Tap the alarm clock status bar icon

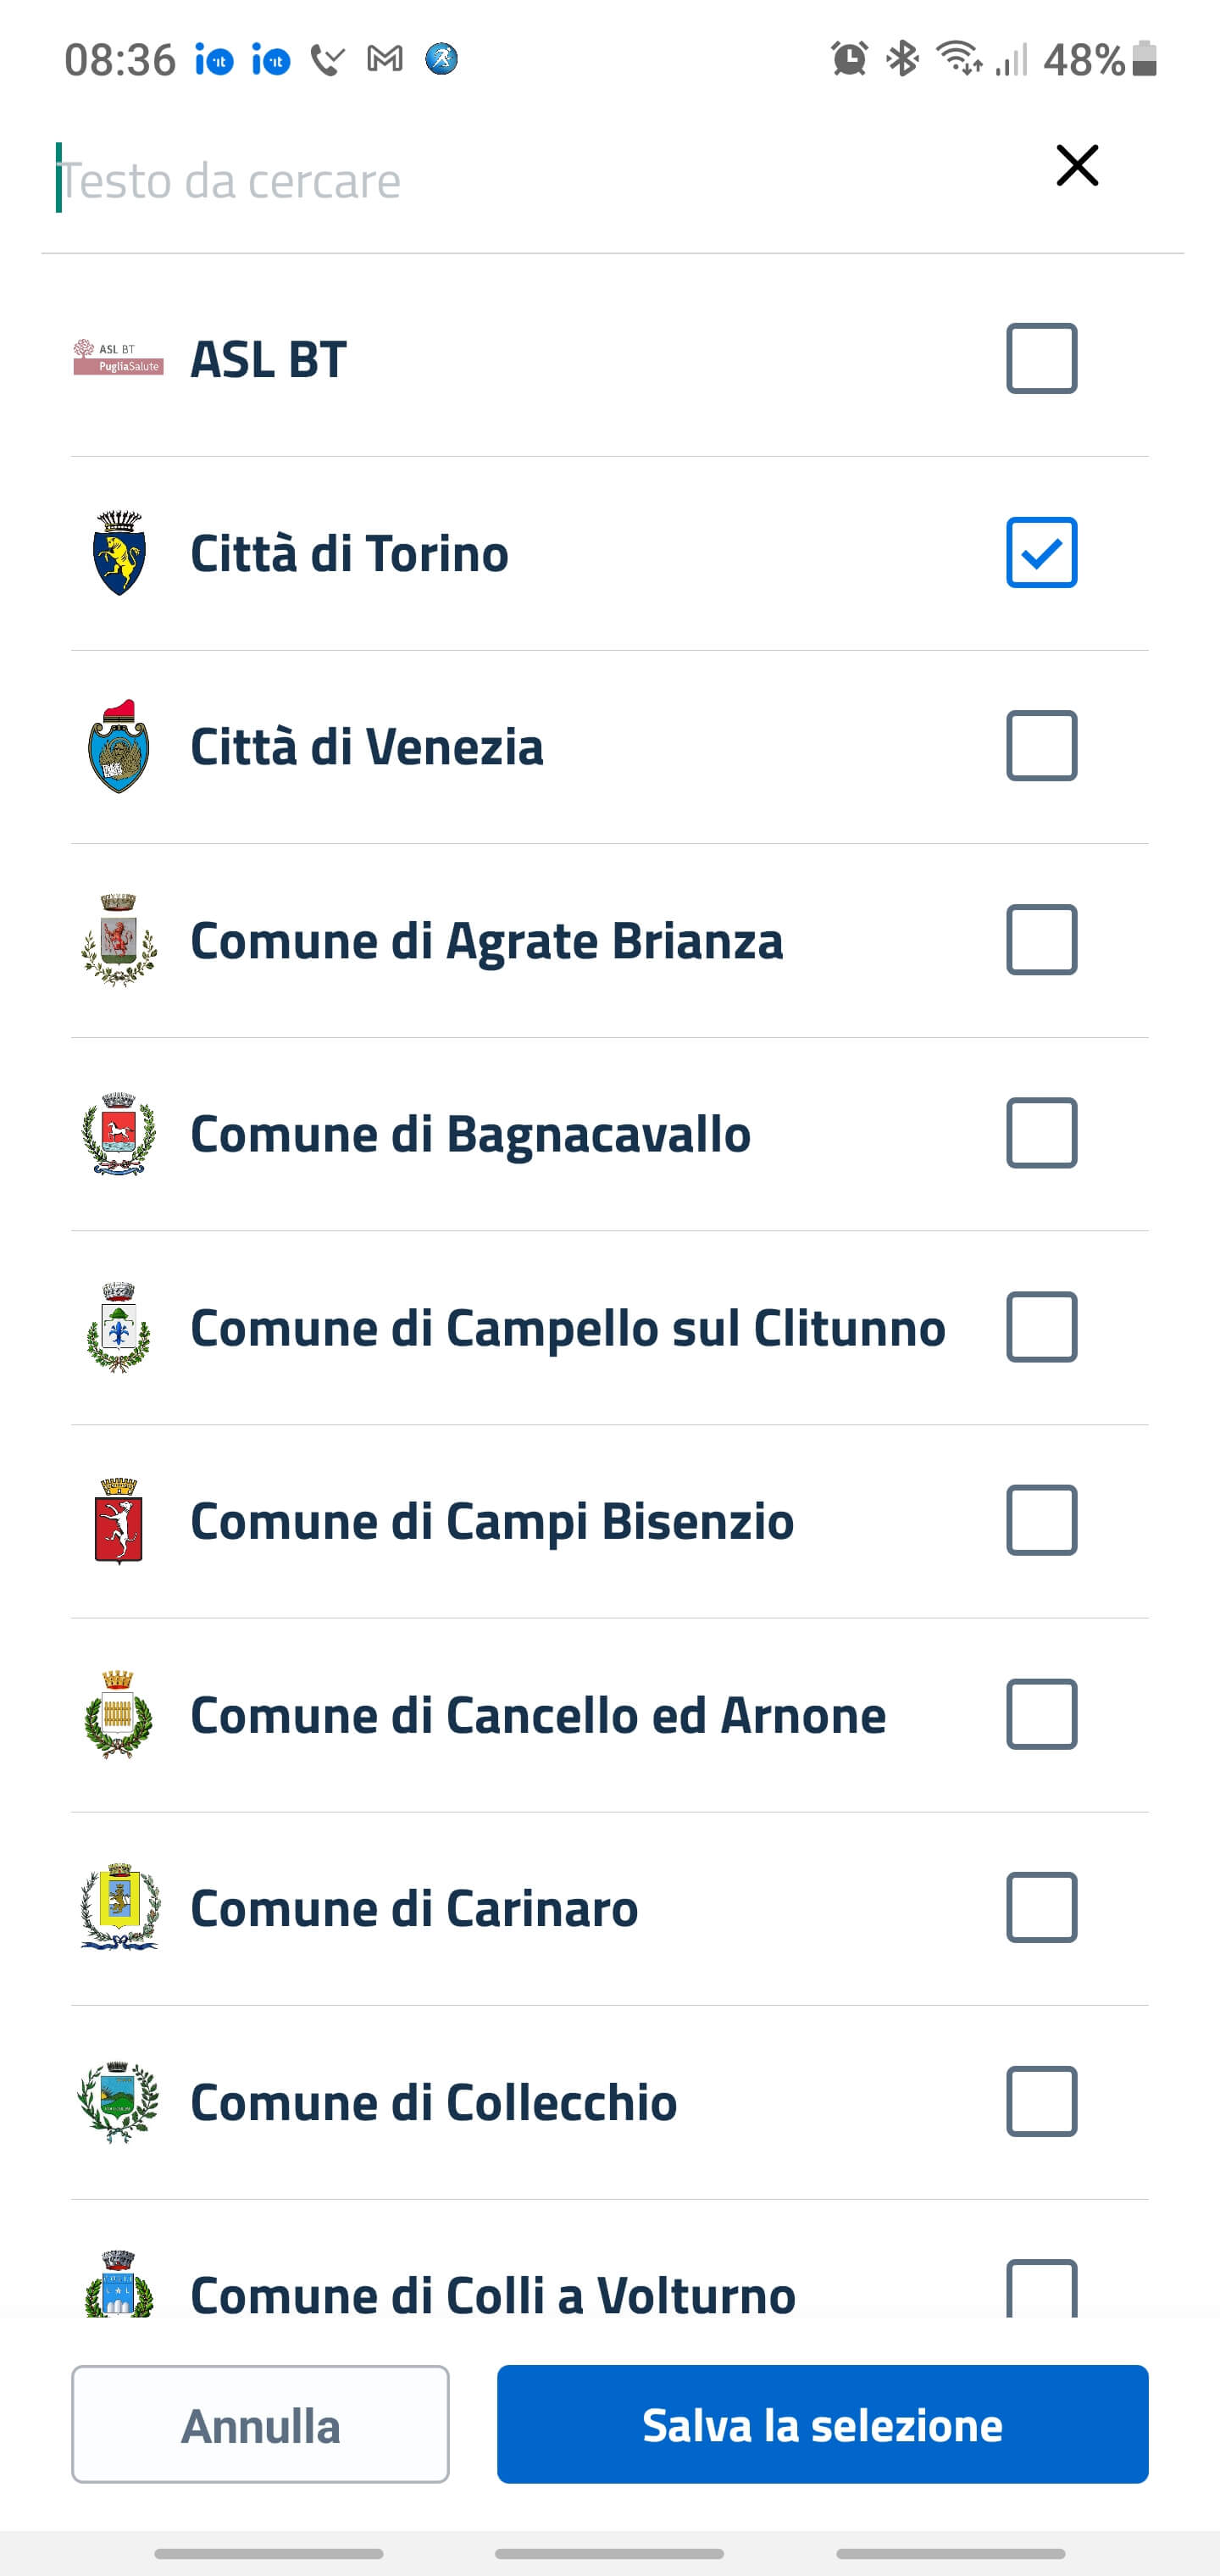coord(849,59)
